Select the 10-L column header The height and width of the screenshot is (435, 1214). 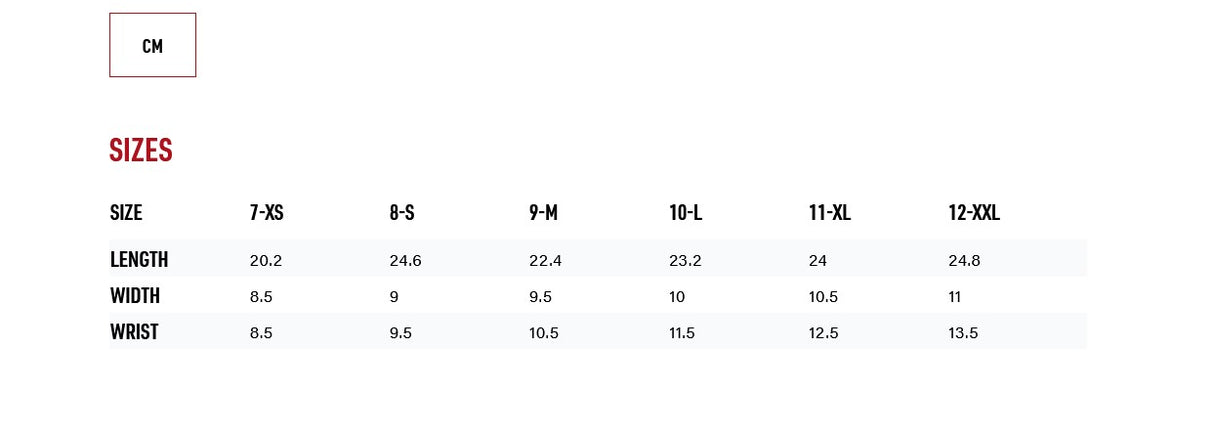tap(685, 212)
